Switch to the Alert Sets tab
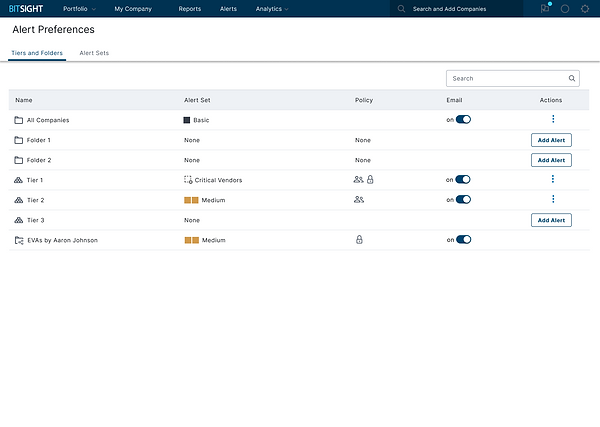The image size is (600, 427). coord(94,53)
